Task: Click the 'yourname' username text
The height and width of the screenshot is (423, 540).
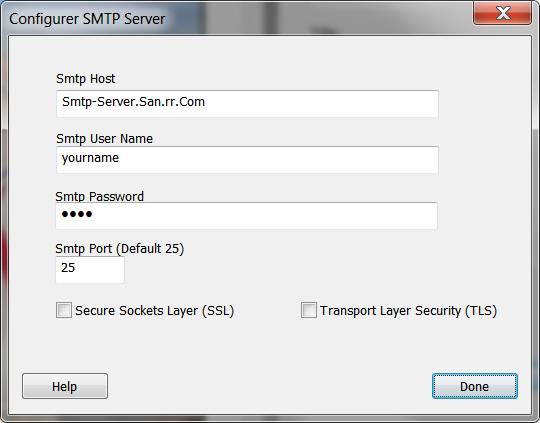Action: tap(90, 158)
